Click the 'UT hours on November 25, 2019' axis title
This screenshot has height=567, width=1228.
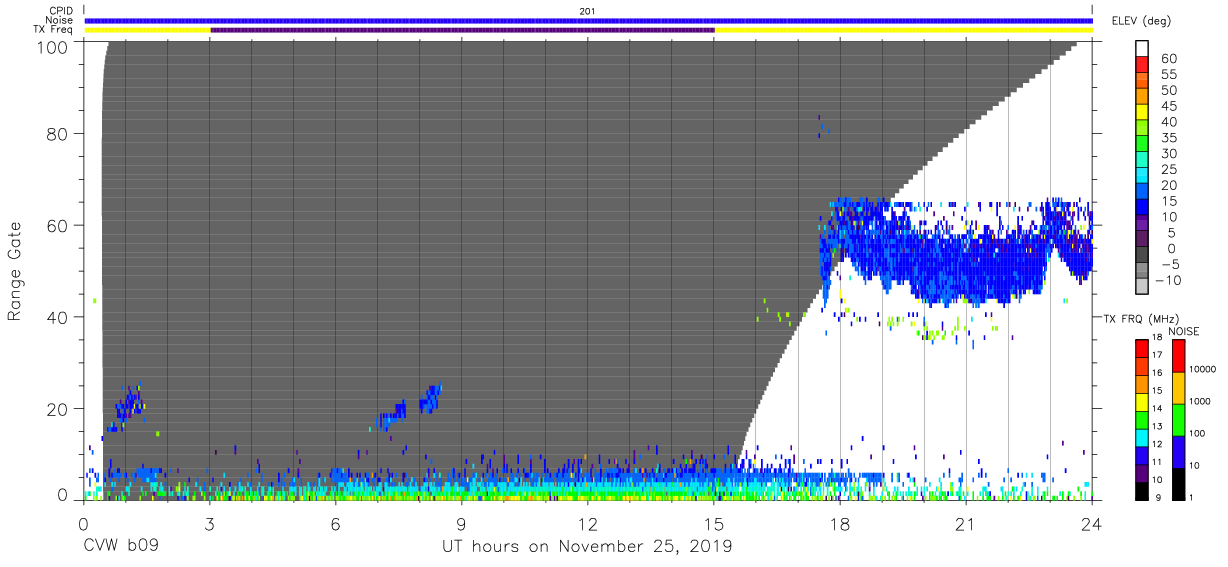587,547
